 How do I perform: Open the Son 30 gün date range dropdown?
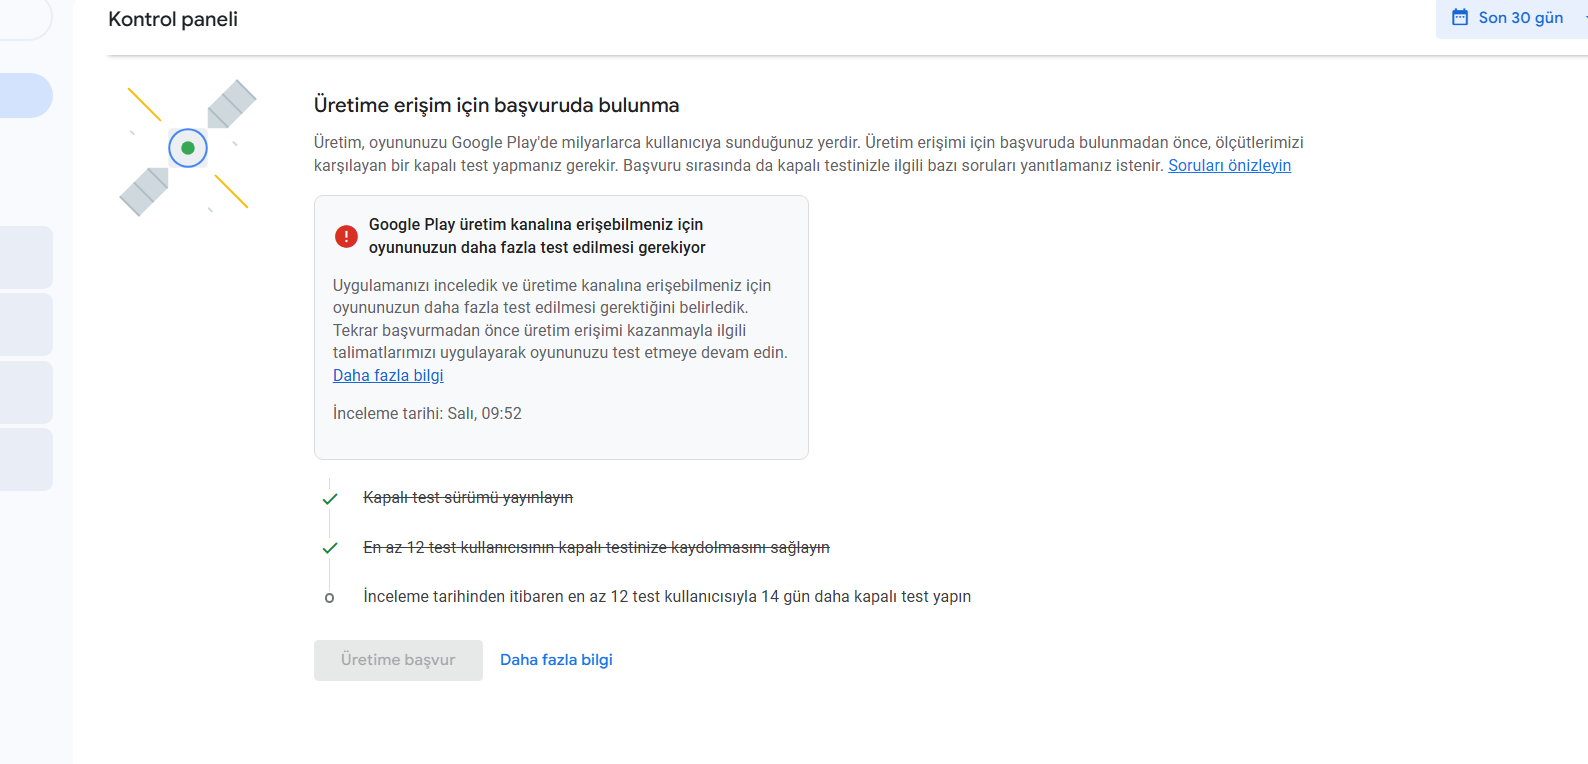[1512, 18]
